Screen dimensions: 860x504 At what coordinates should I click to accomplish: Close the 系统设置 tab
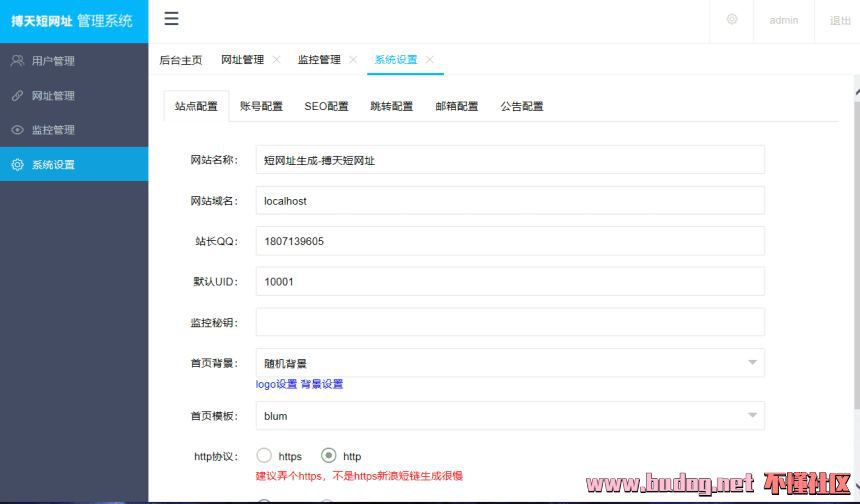tap(429, 60)
